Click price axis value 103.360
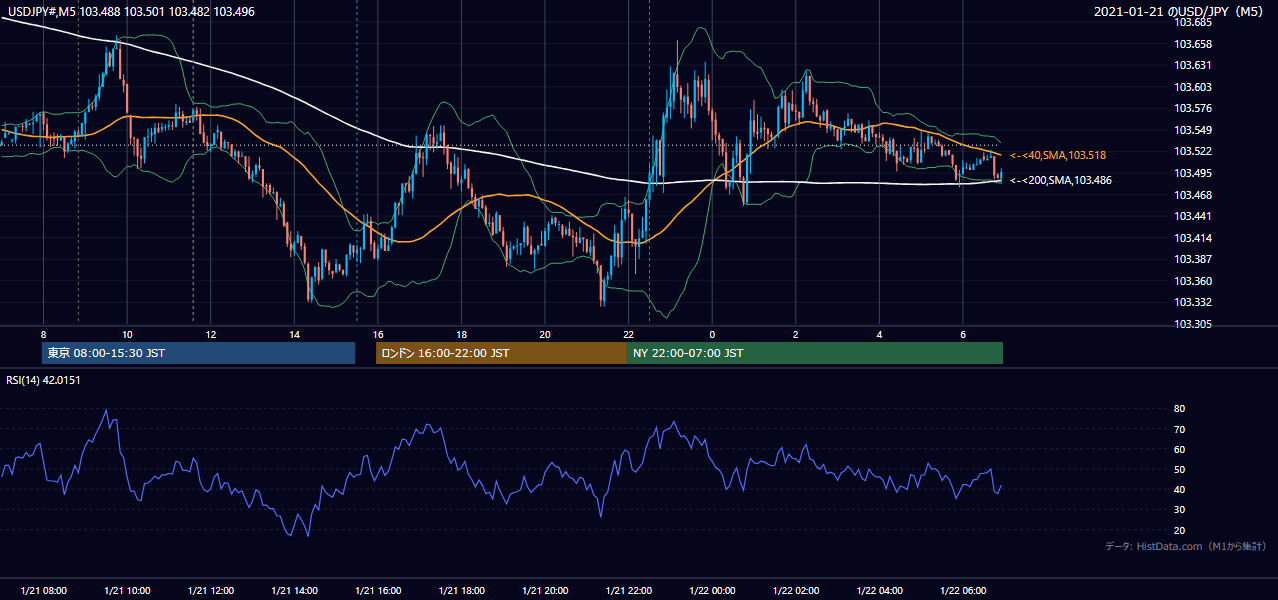 click(x=1194, y=281)
